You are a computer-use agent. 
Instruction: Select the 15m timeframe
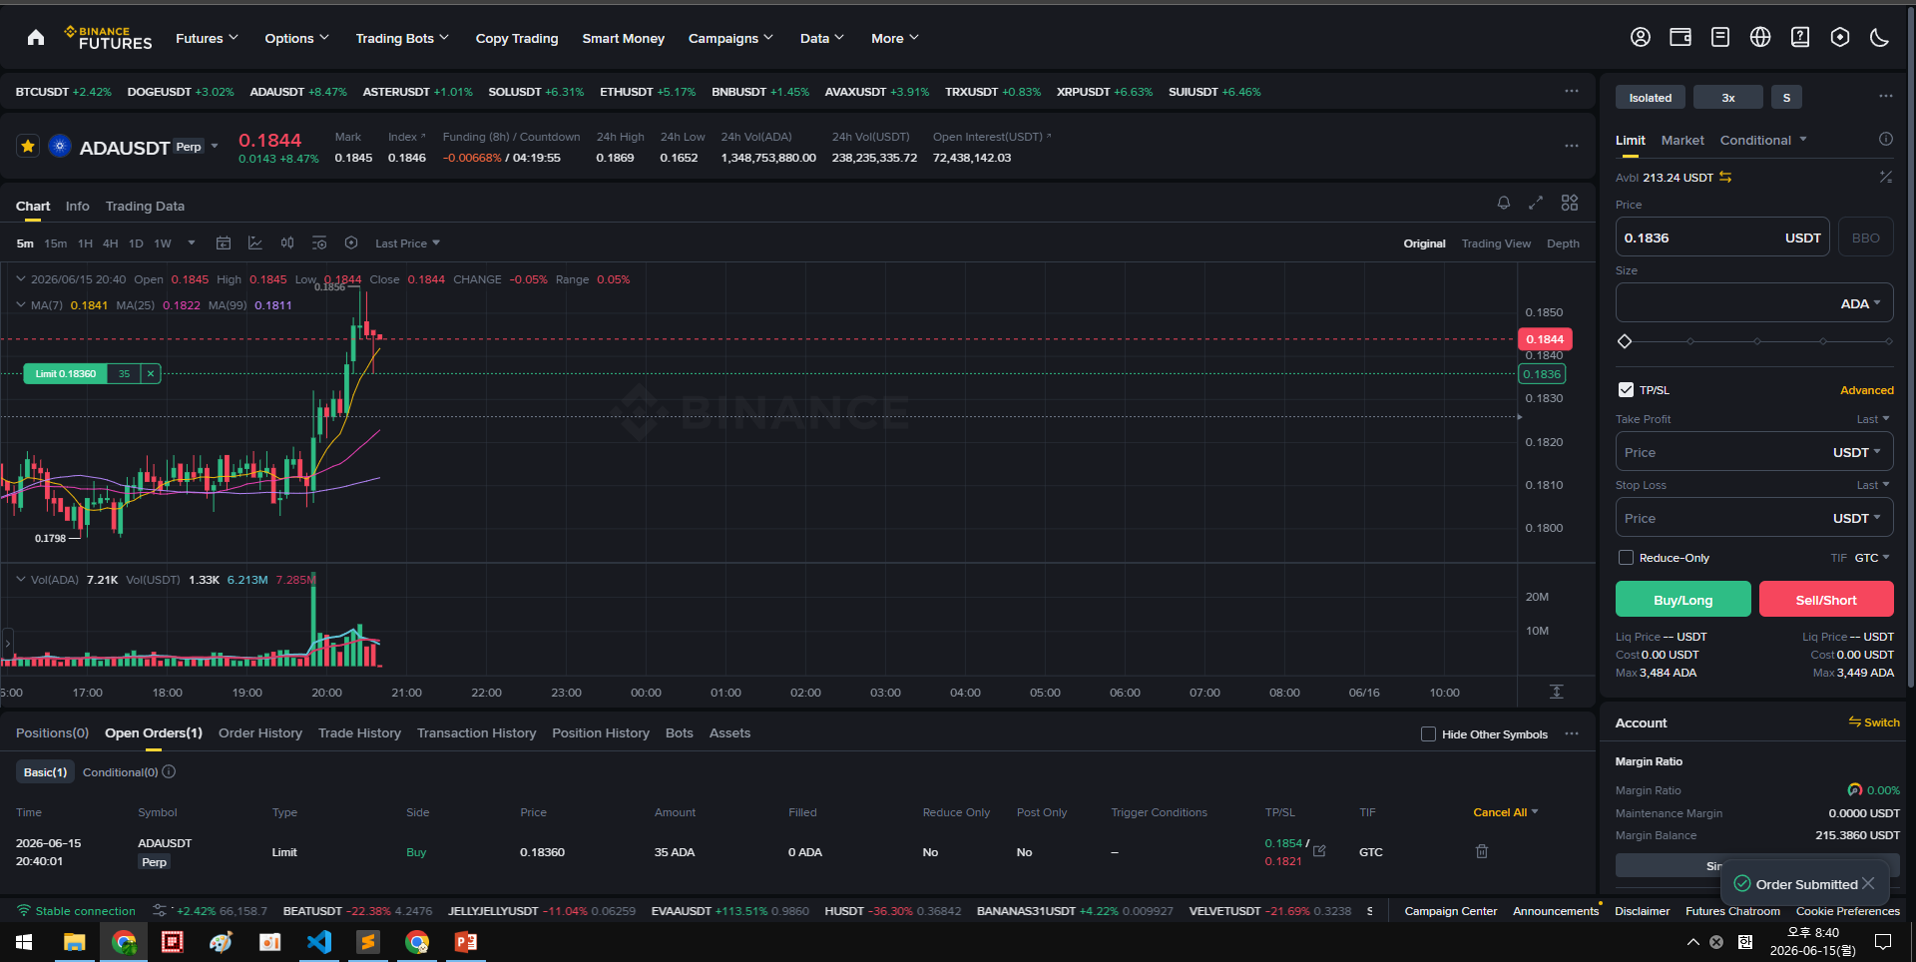pos(55,243)
